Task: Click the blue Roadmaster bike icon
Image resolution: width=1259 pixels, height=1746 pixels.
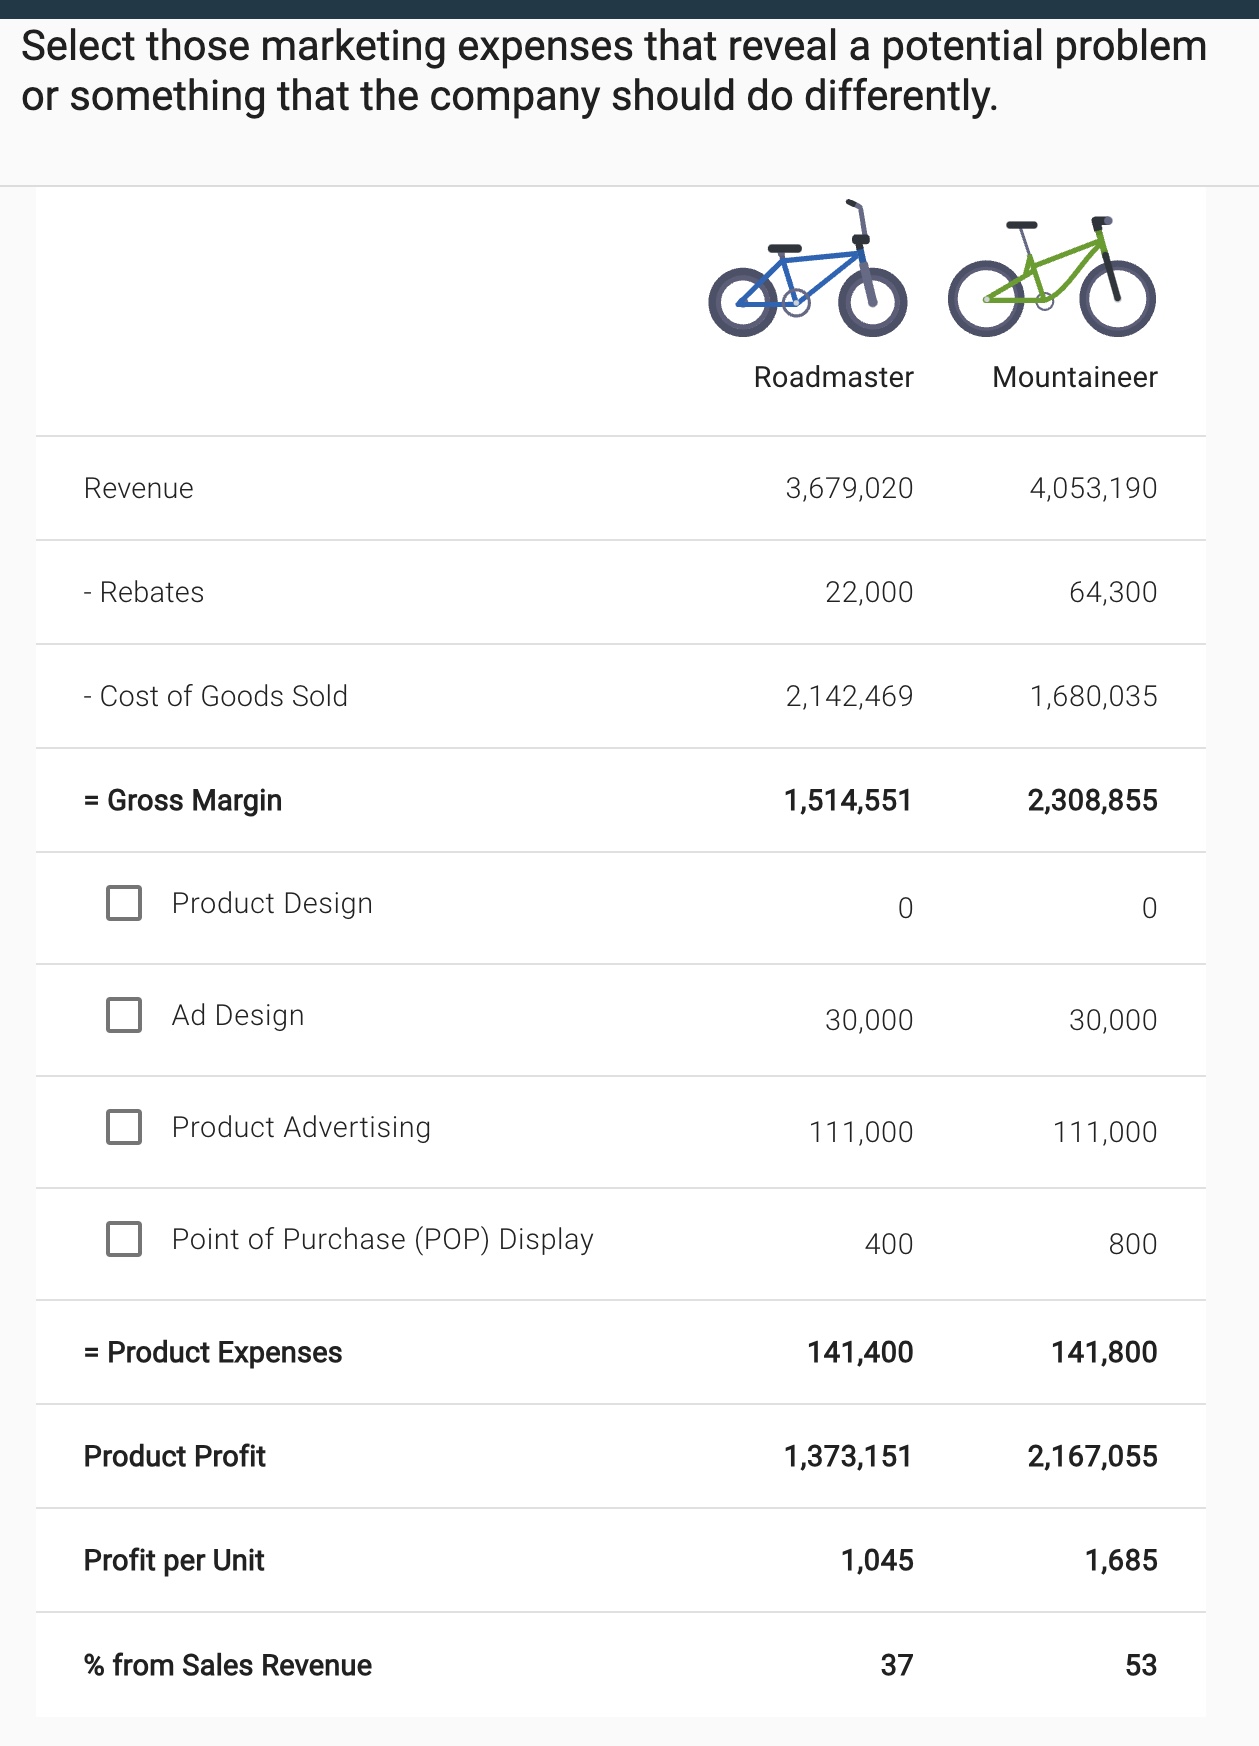Action: click(808, 274)
